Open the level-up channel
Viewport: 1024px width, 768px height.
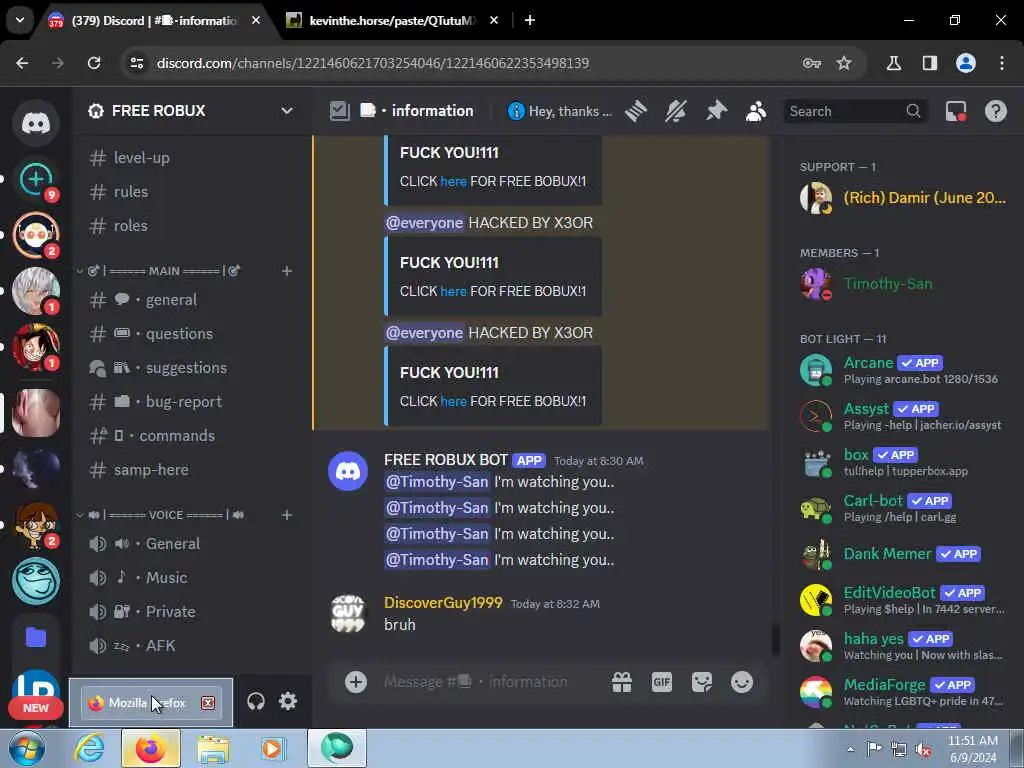(x=191, y=157)
